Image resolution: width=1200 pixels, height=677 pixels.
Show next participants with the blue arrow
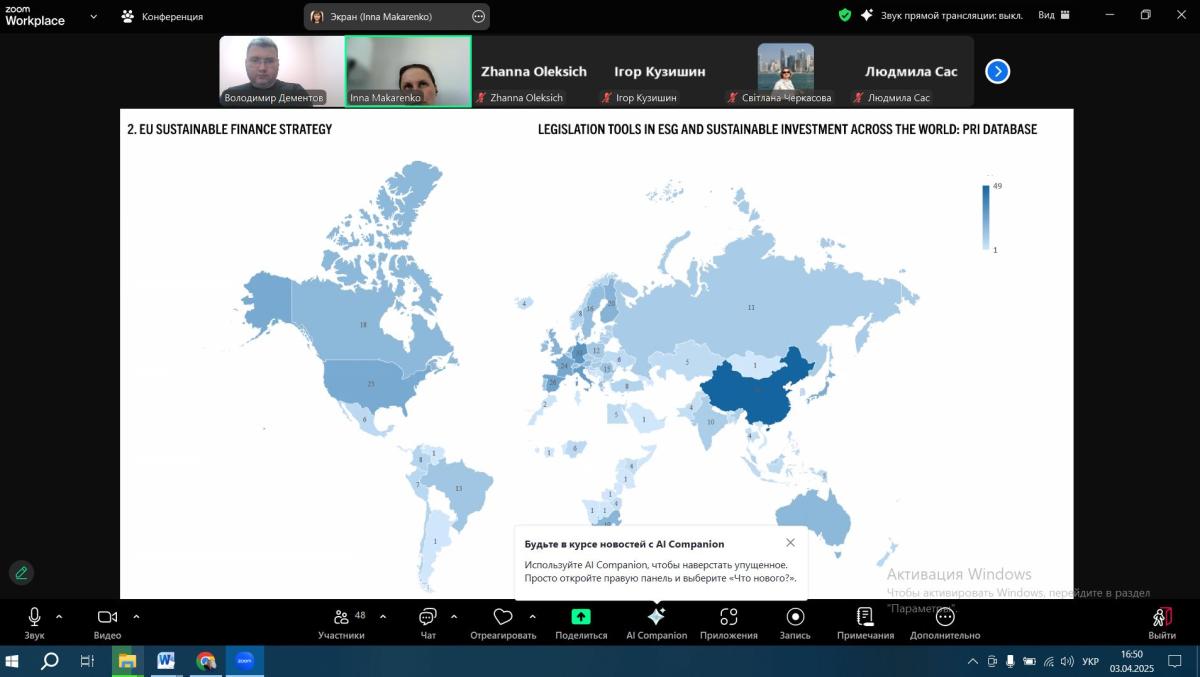(997, 72)
